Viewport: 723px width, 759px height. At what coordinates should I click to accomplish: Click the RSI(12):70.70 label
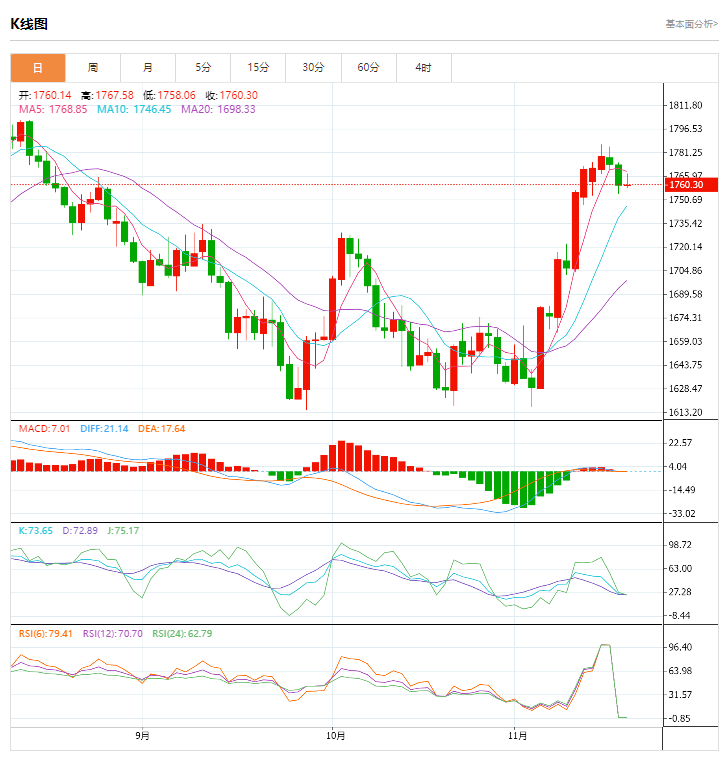113,634
